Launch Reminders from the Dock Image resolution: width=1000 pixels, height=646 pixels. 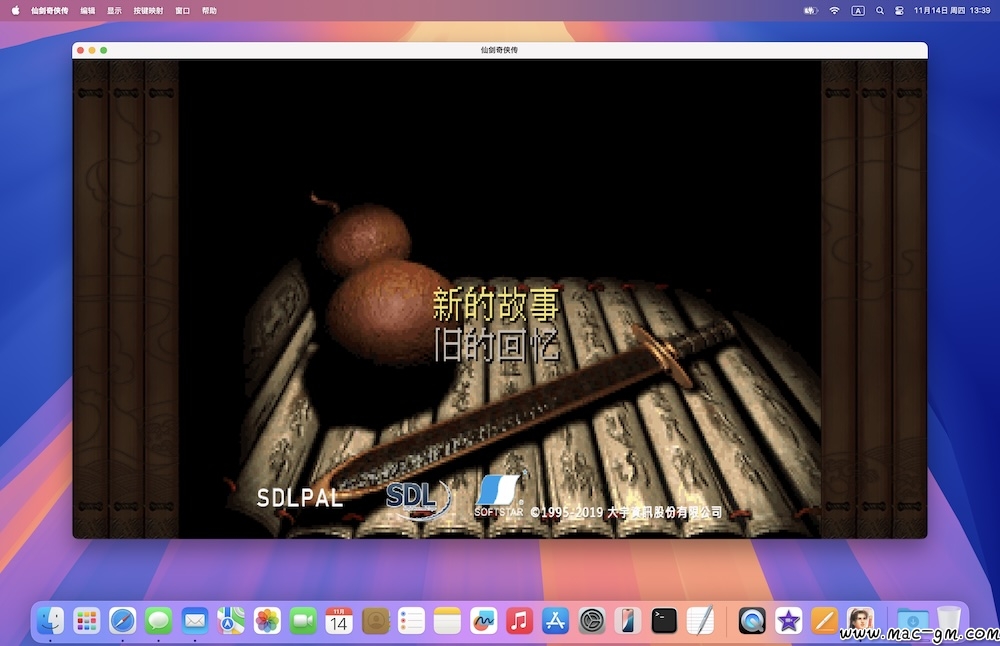click(x=411, y=620)
